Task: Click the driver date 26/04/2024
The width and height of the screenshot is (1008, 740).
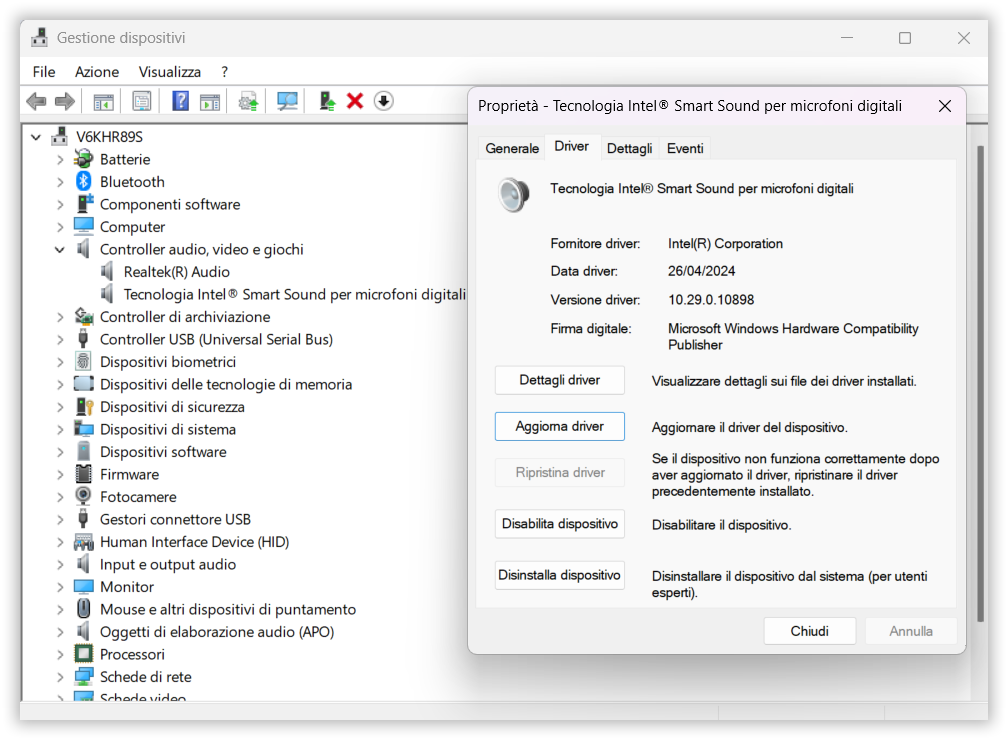Action: 701,271
